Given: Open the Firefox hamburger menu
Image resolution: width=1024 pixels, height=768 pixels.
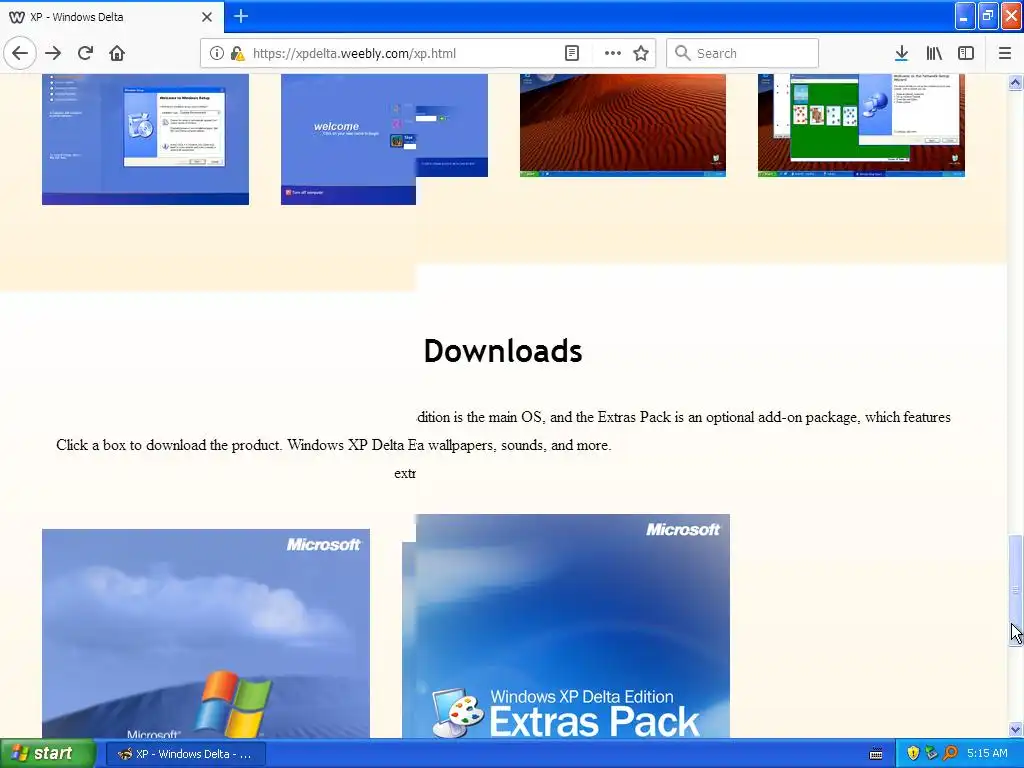Looking at the screenshot, I should (1004, 54).
